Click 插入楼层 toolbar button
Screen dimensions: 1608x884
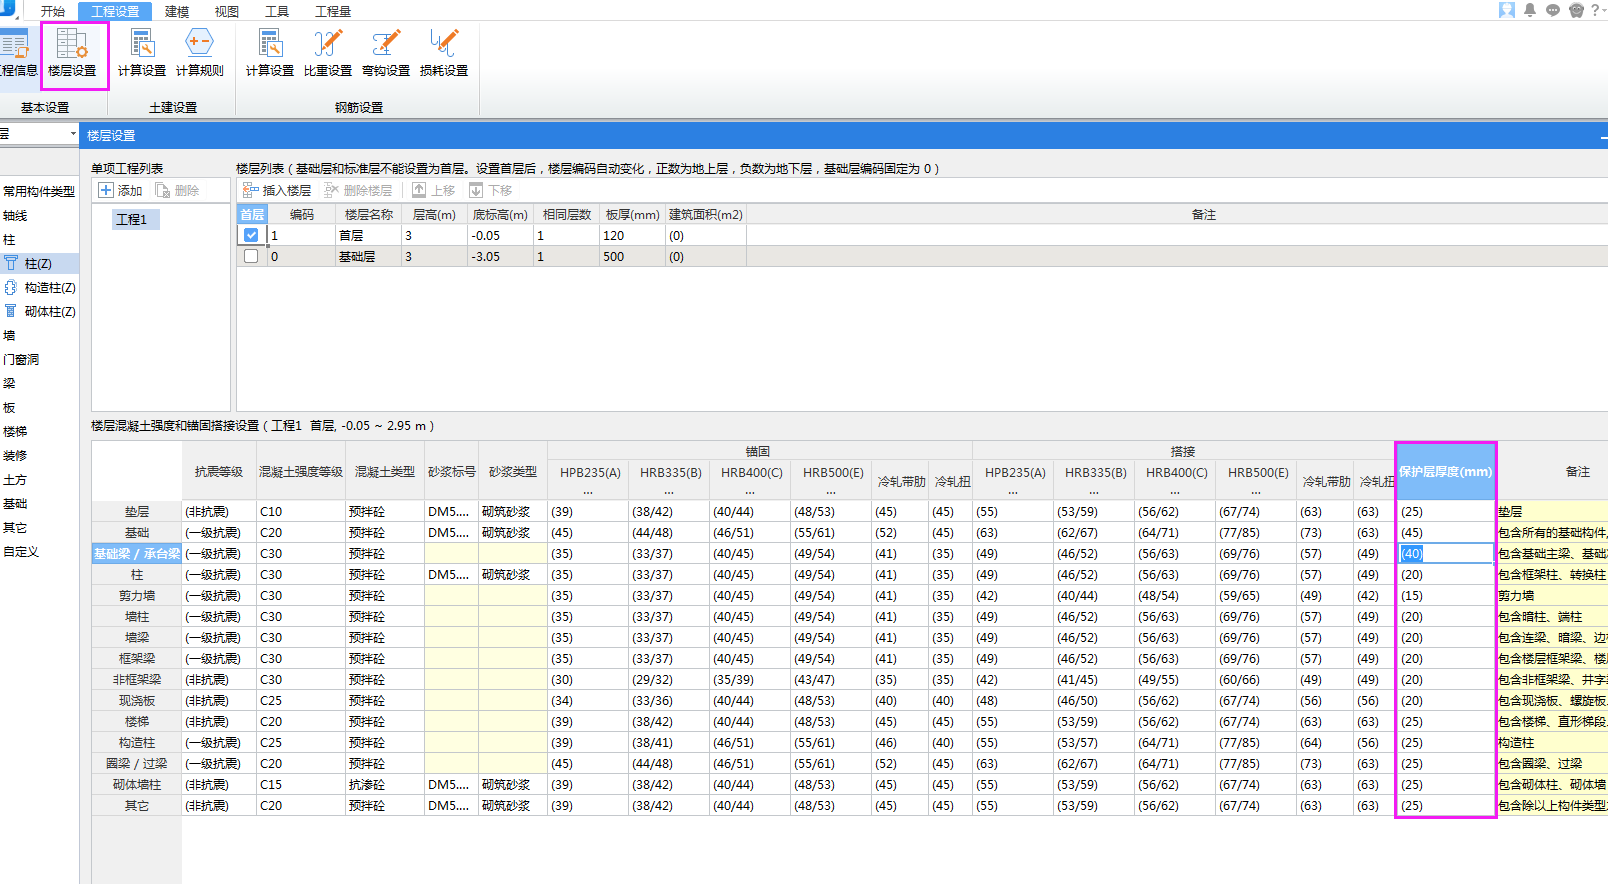tap(277, 190)
